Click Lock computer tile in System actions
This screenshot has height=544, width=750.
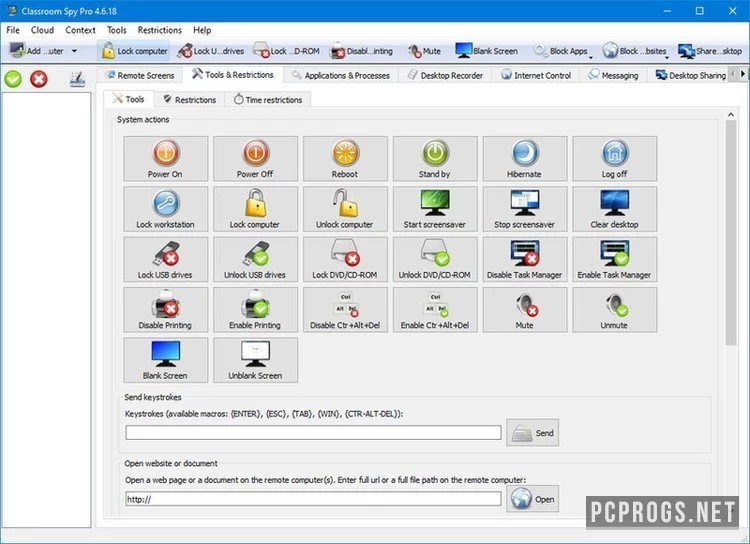click(x=255, y=209)
